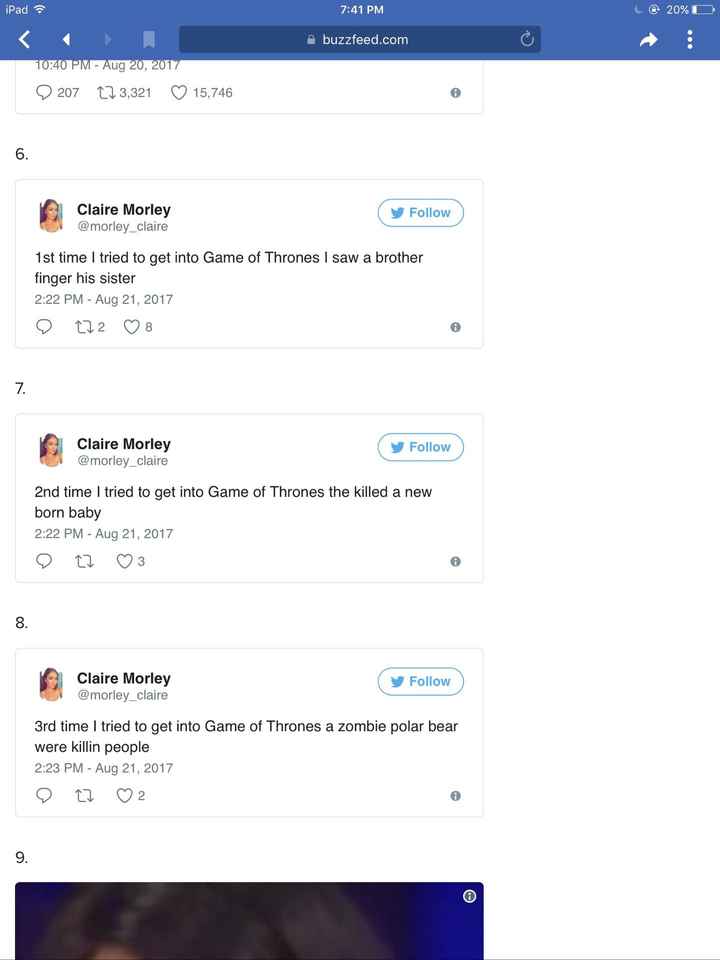Open bookmarks with the bookmark icon
Viewport: 720px width, 960px height.
point(148,40)
